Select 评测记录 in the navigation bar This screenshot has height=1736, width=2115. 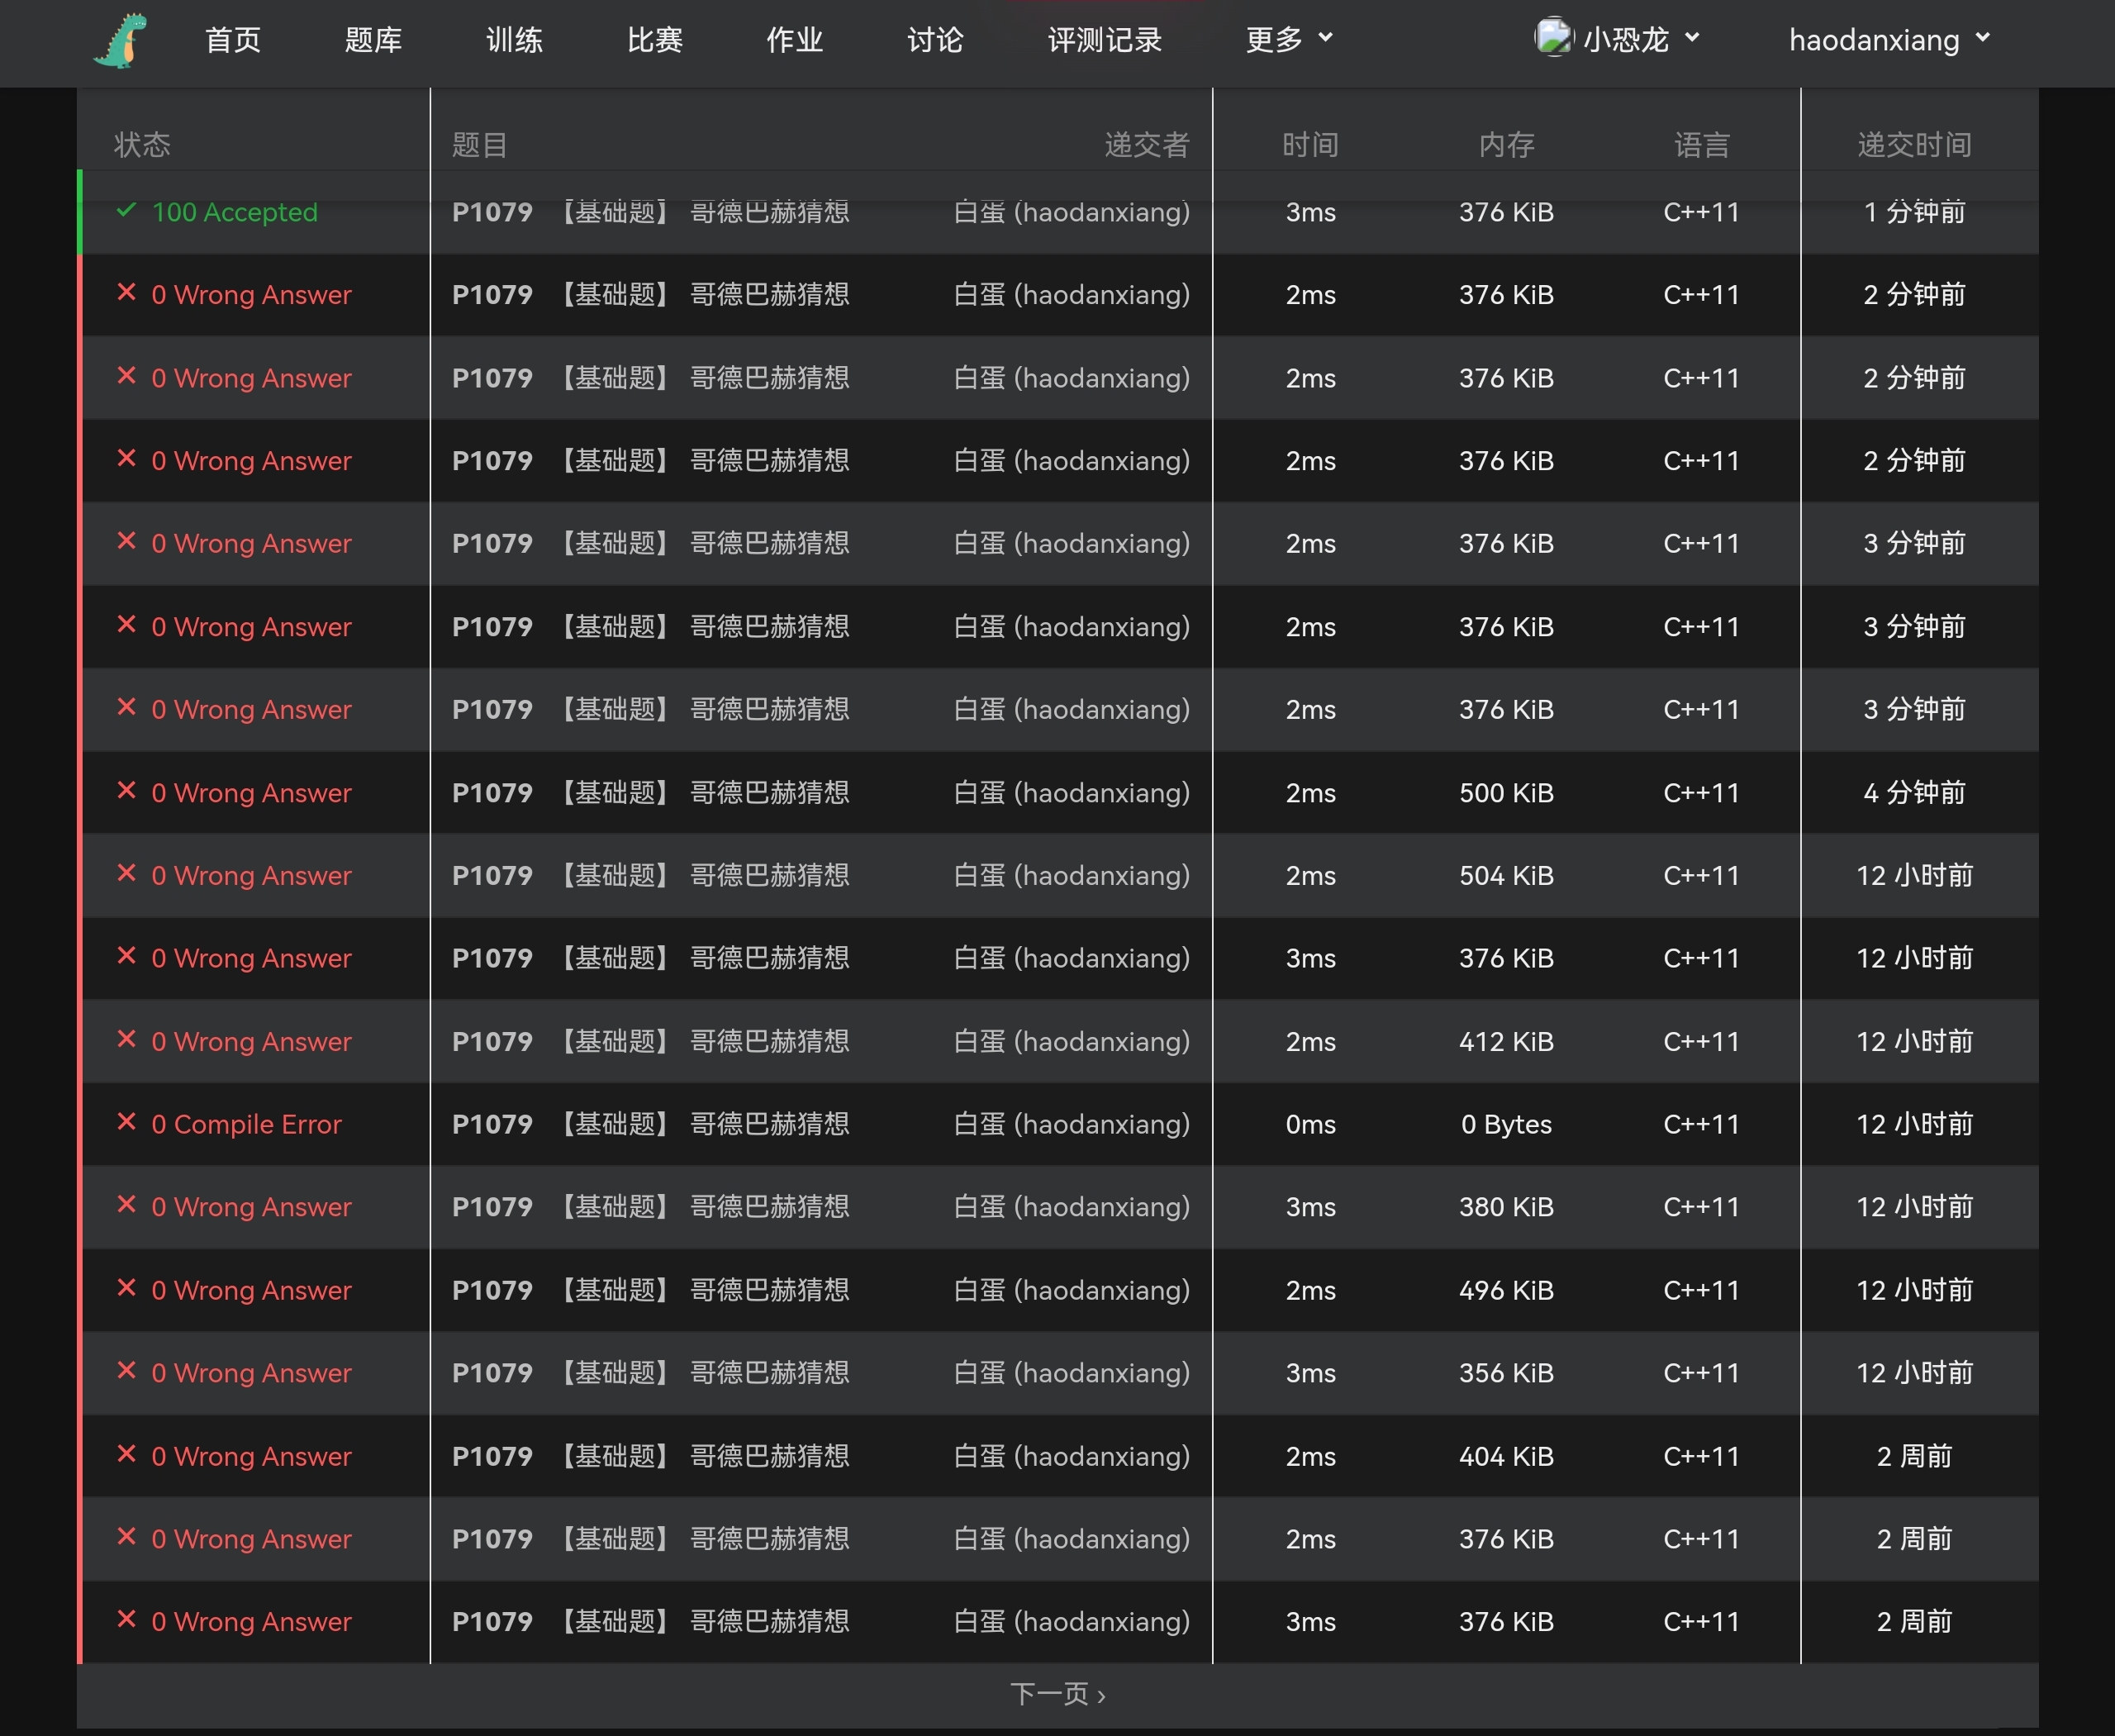(1105, 40)
